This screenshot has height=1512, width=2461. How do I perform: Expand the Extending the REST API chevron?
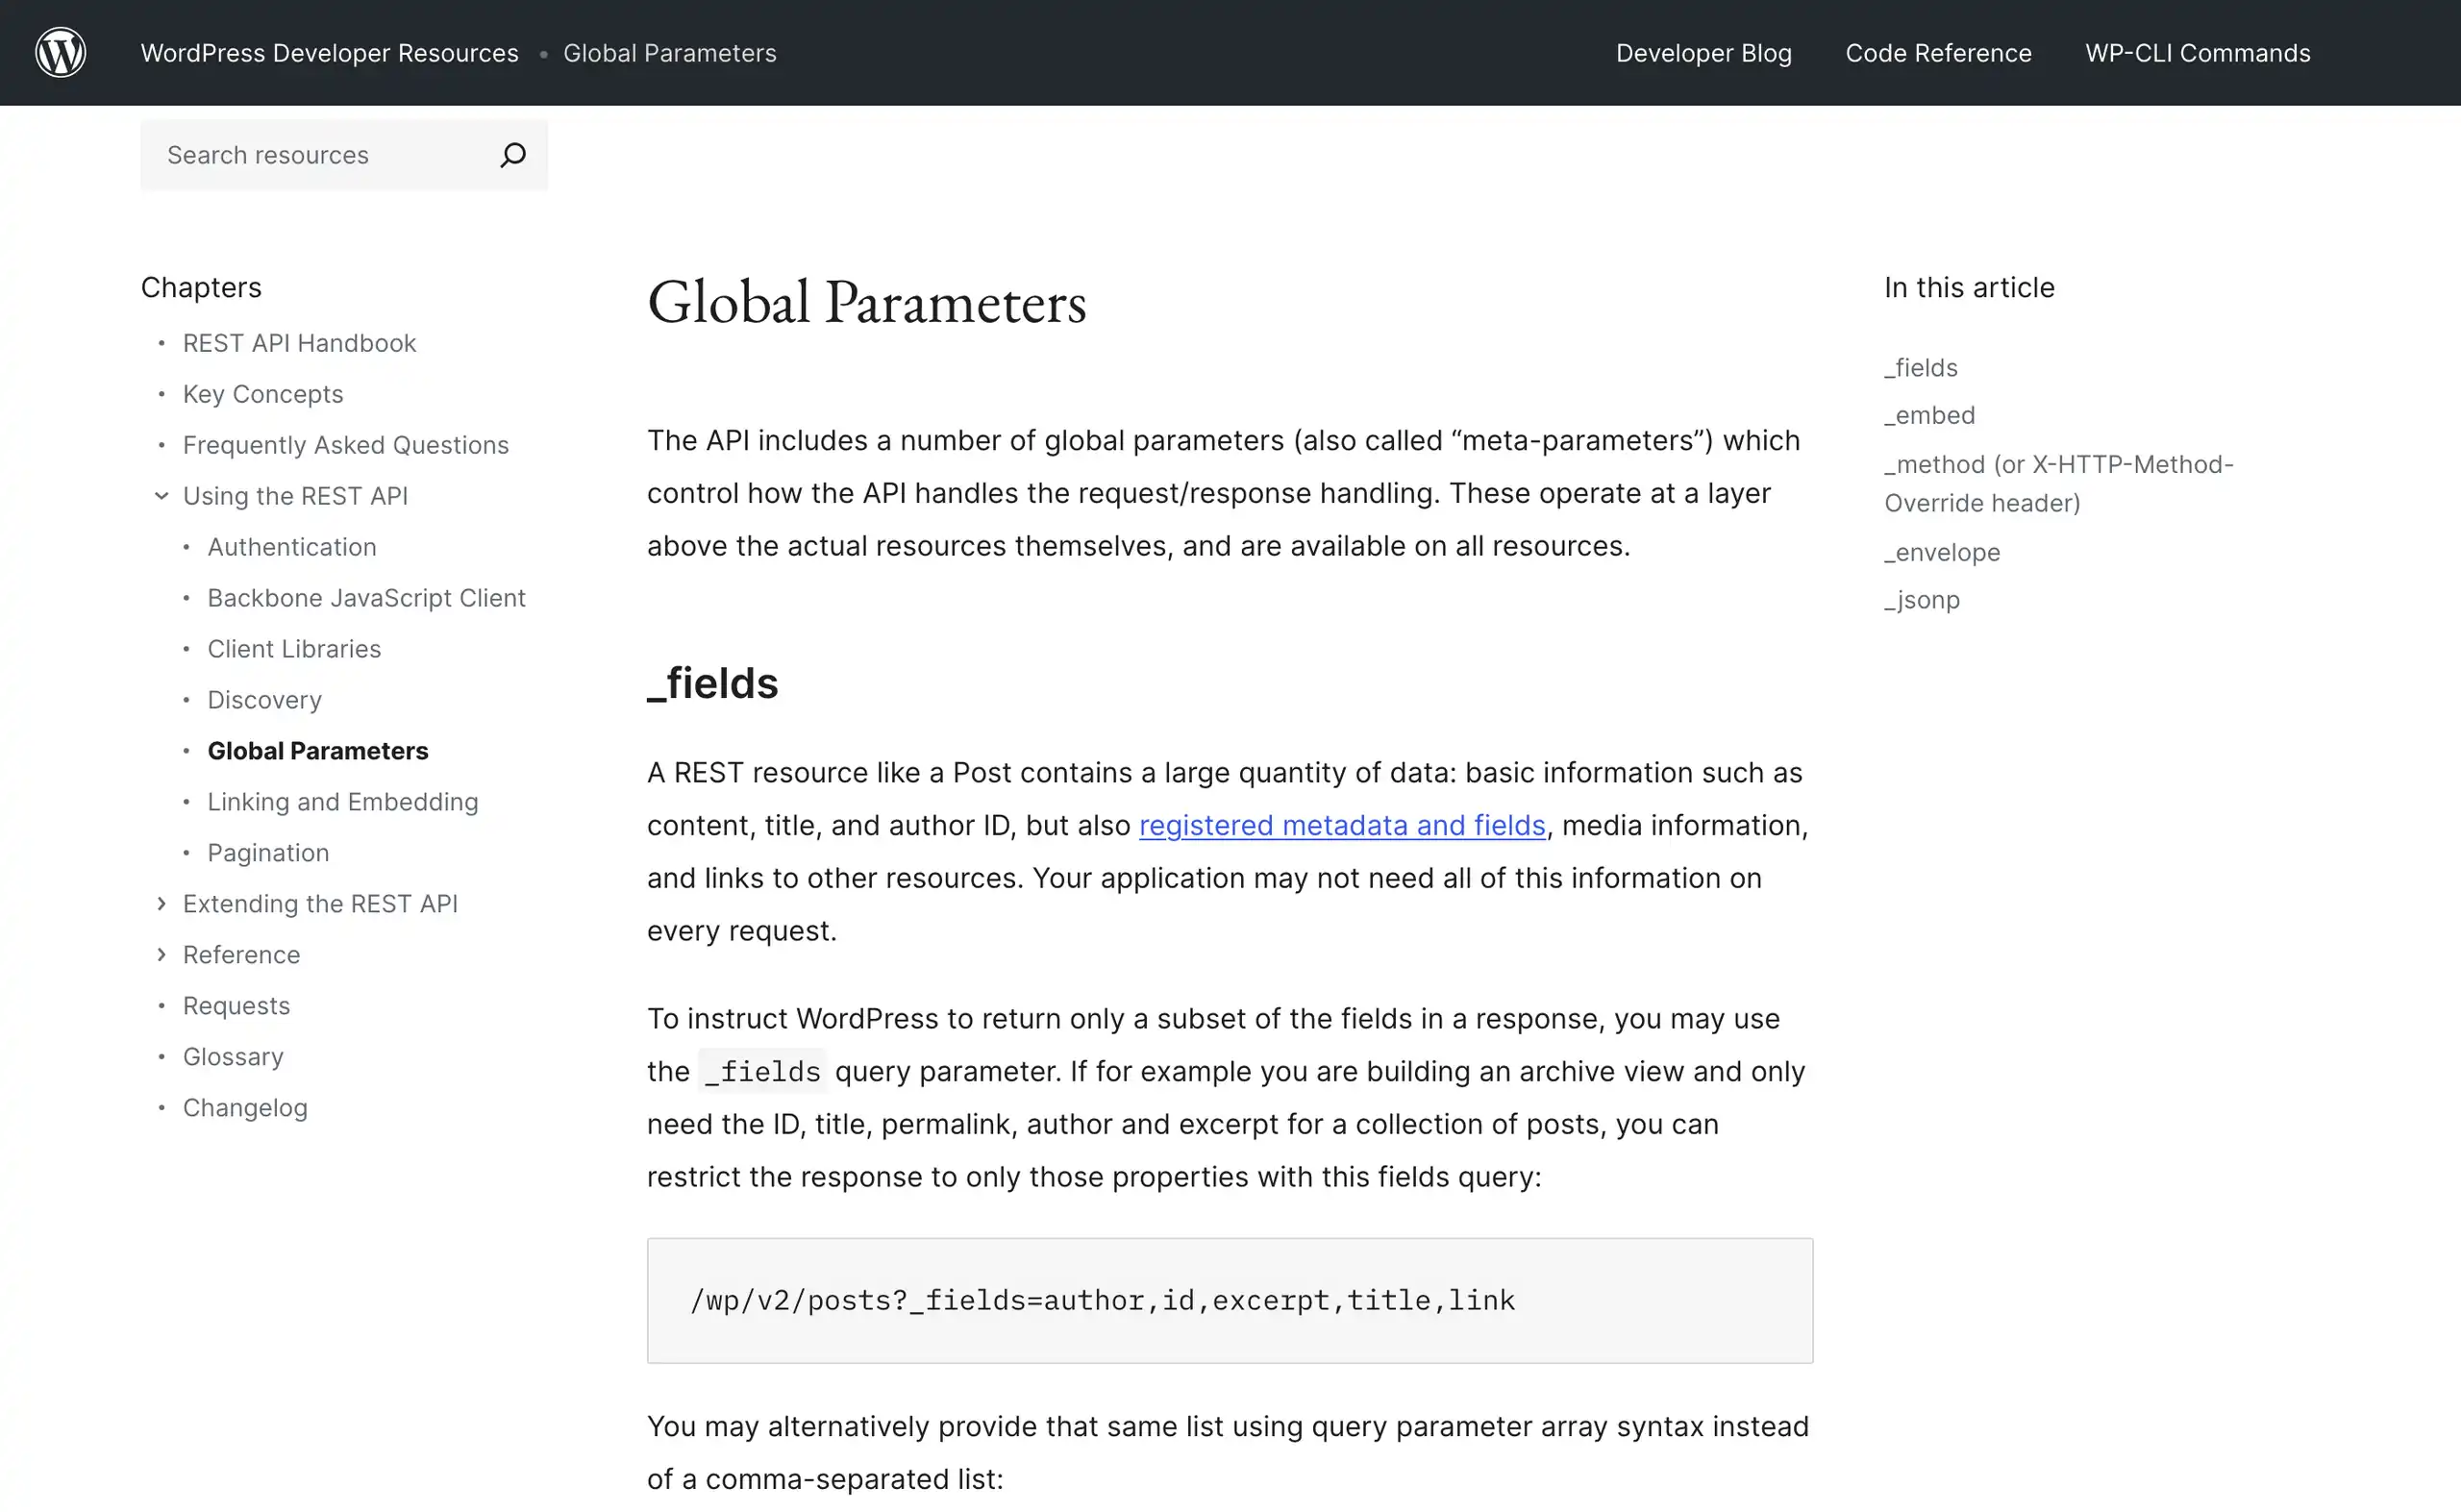(x=161, y=904)
